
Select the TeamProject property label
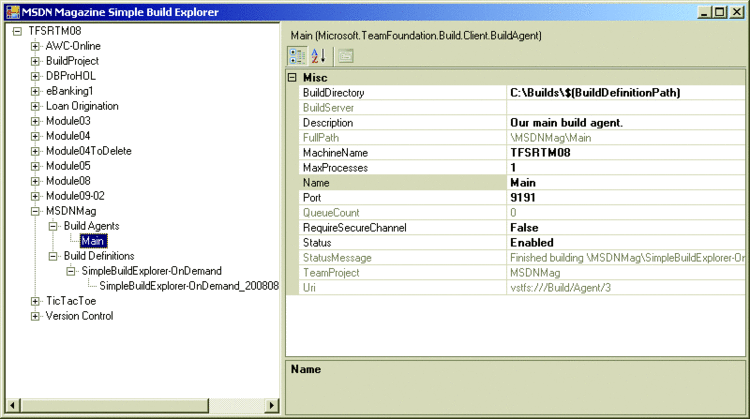coord(331,273)
